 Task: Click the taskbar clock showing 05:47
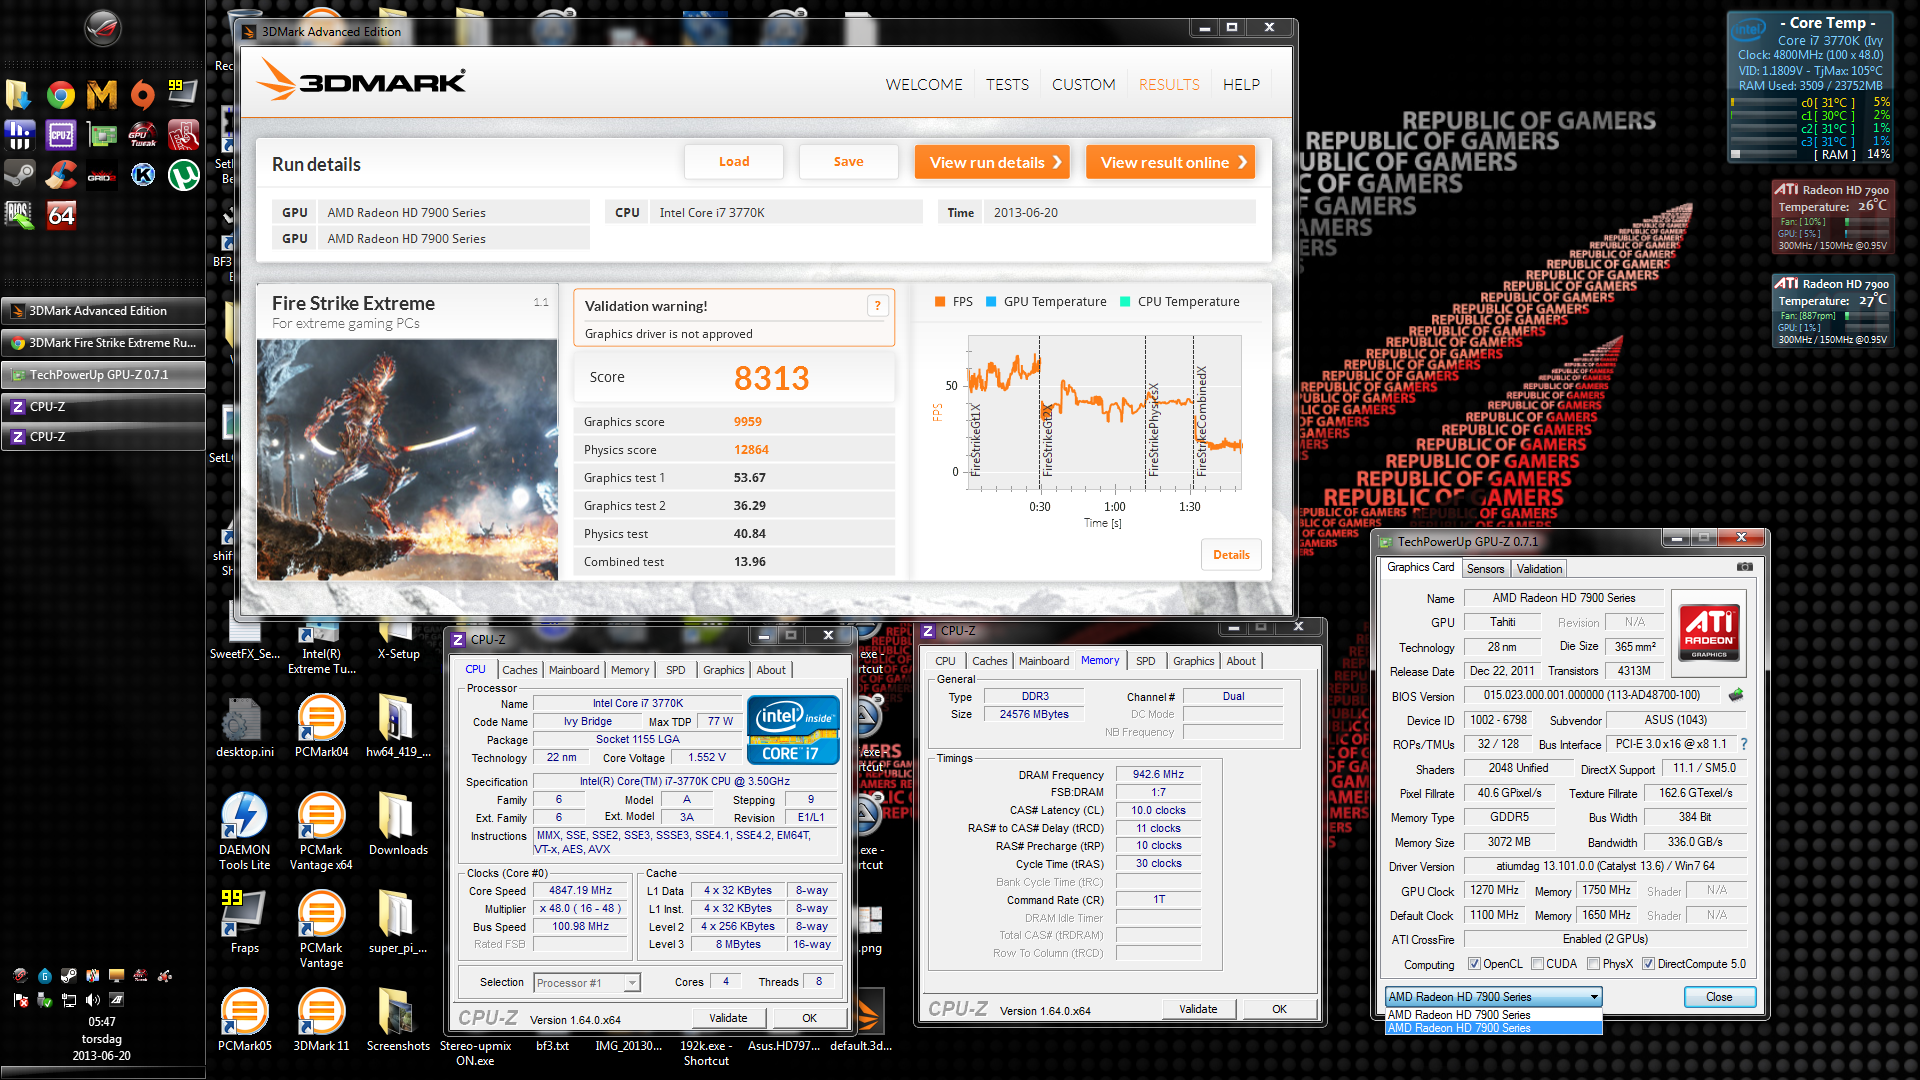click(x=101, y=1022)
